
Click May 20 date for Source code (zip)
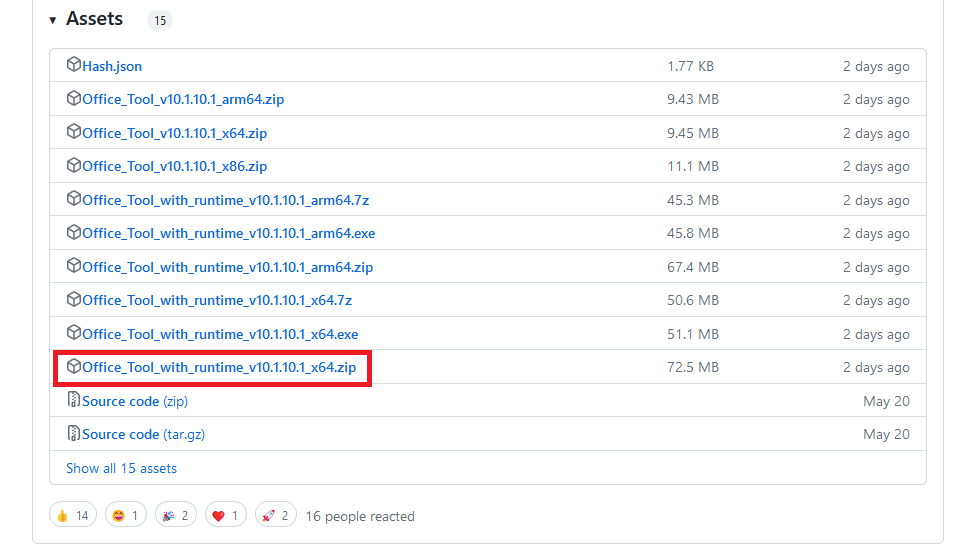tap(887, 402)
